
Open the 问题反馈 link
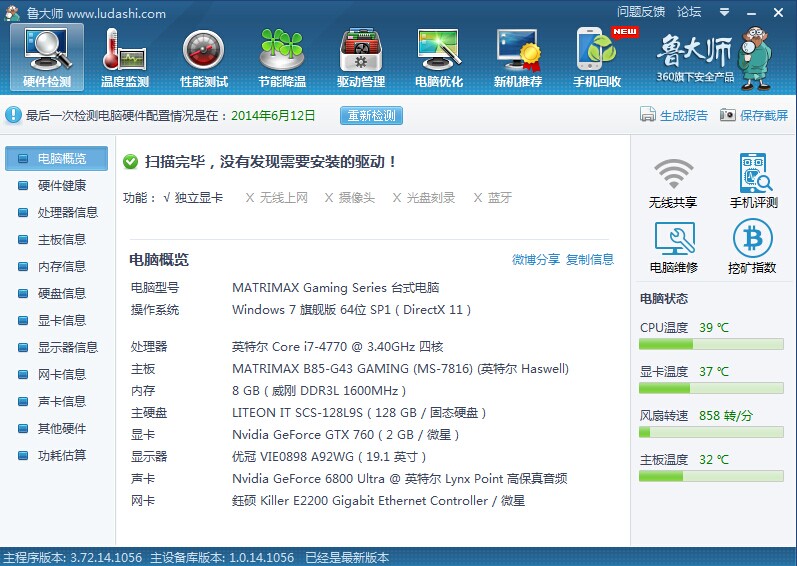coord(641,12)
